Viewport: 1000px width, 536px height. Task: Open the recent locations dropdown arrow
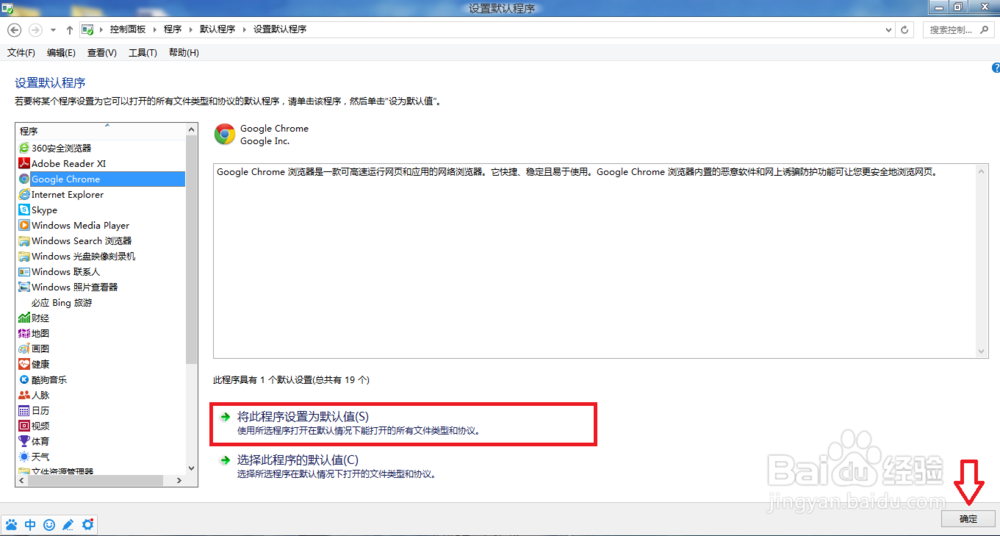click(54, 30)
